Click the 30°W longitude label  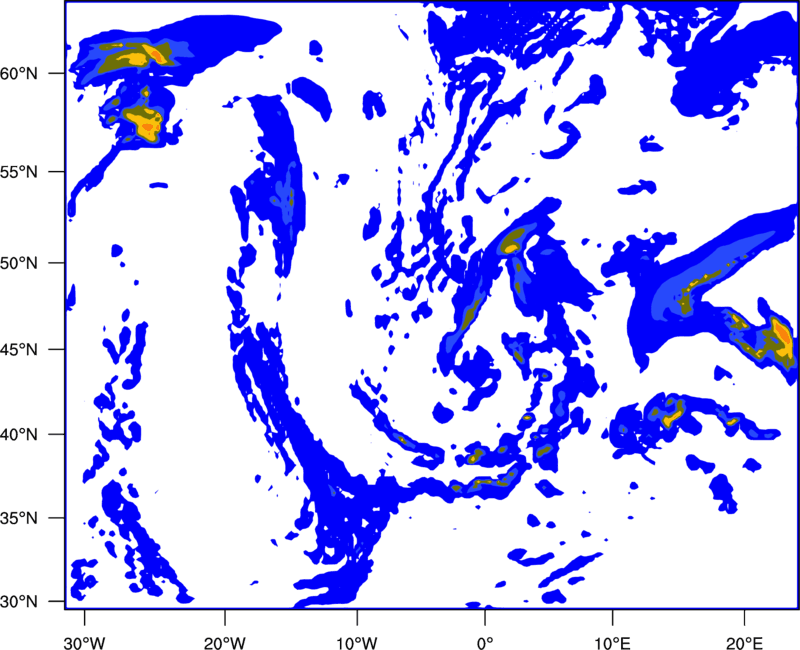tap(84, 643)
